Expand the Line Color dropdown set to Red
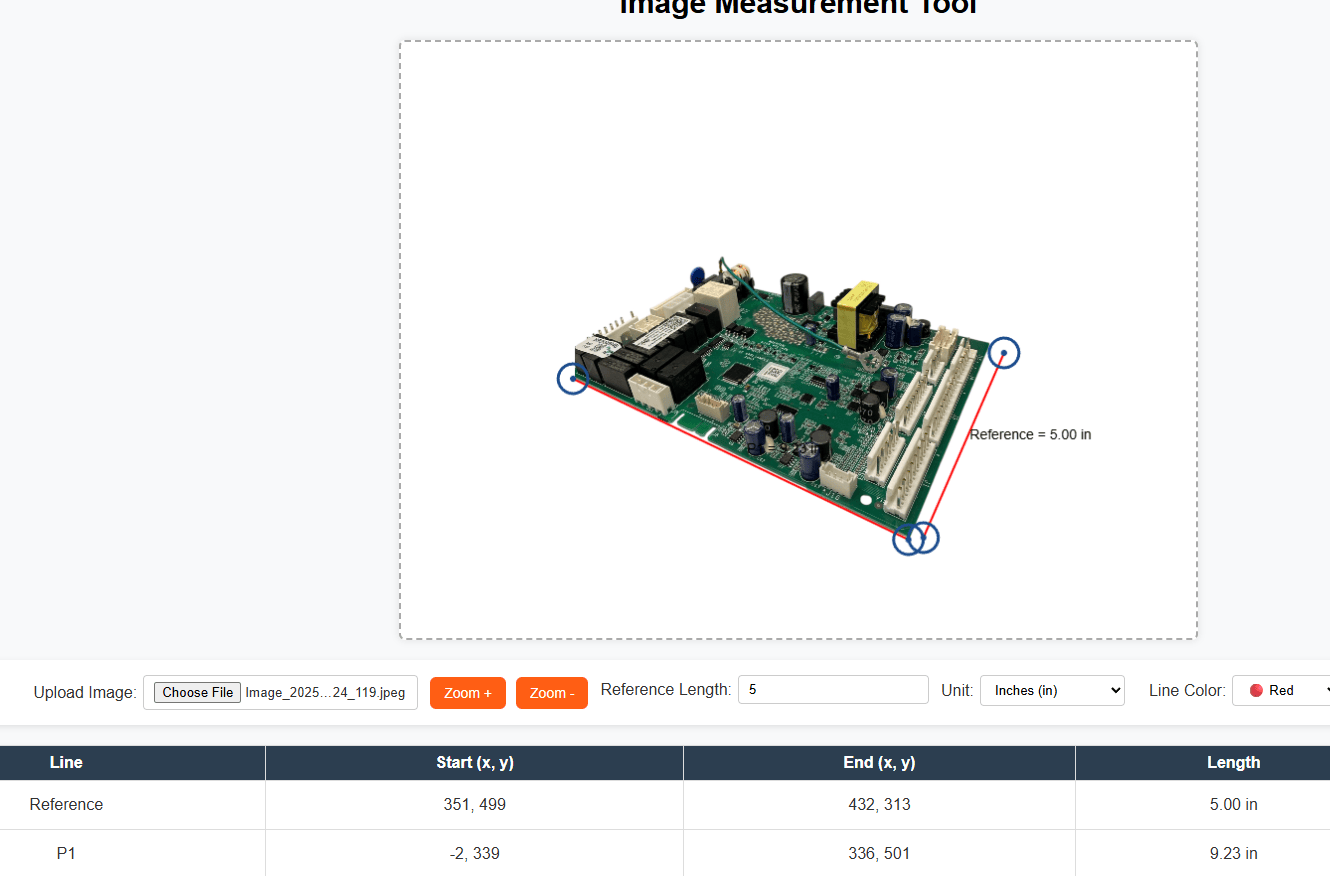Screen dimensions: 1330x876 click(1289, 690)
